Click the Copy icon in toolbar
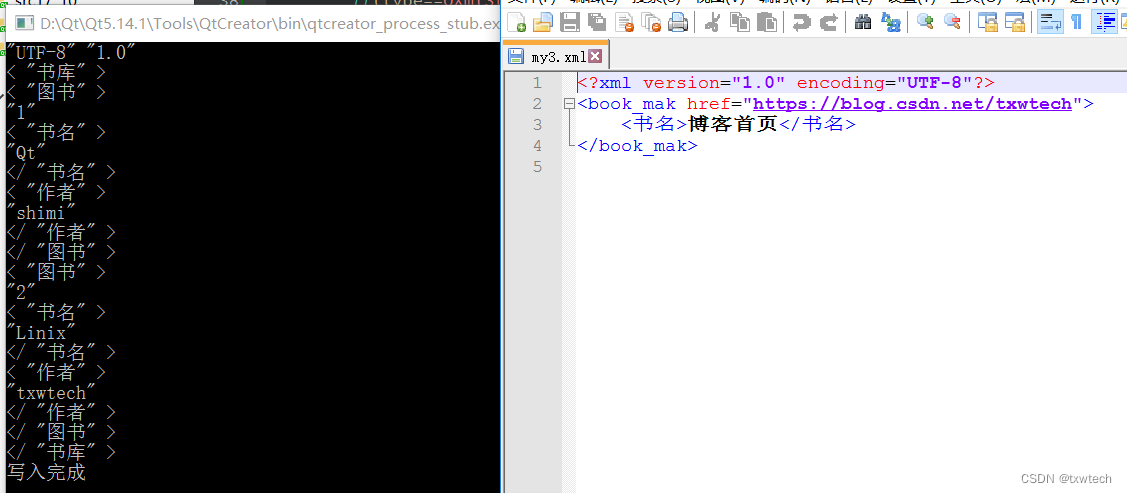Screen dimensions: 1127x493 (x=740, y=22)
